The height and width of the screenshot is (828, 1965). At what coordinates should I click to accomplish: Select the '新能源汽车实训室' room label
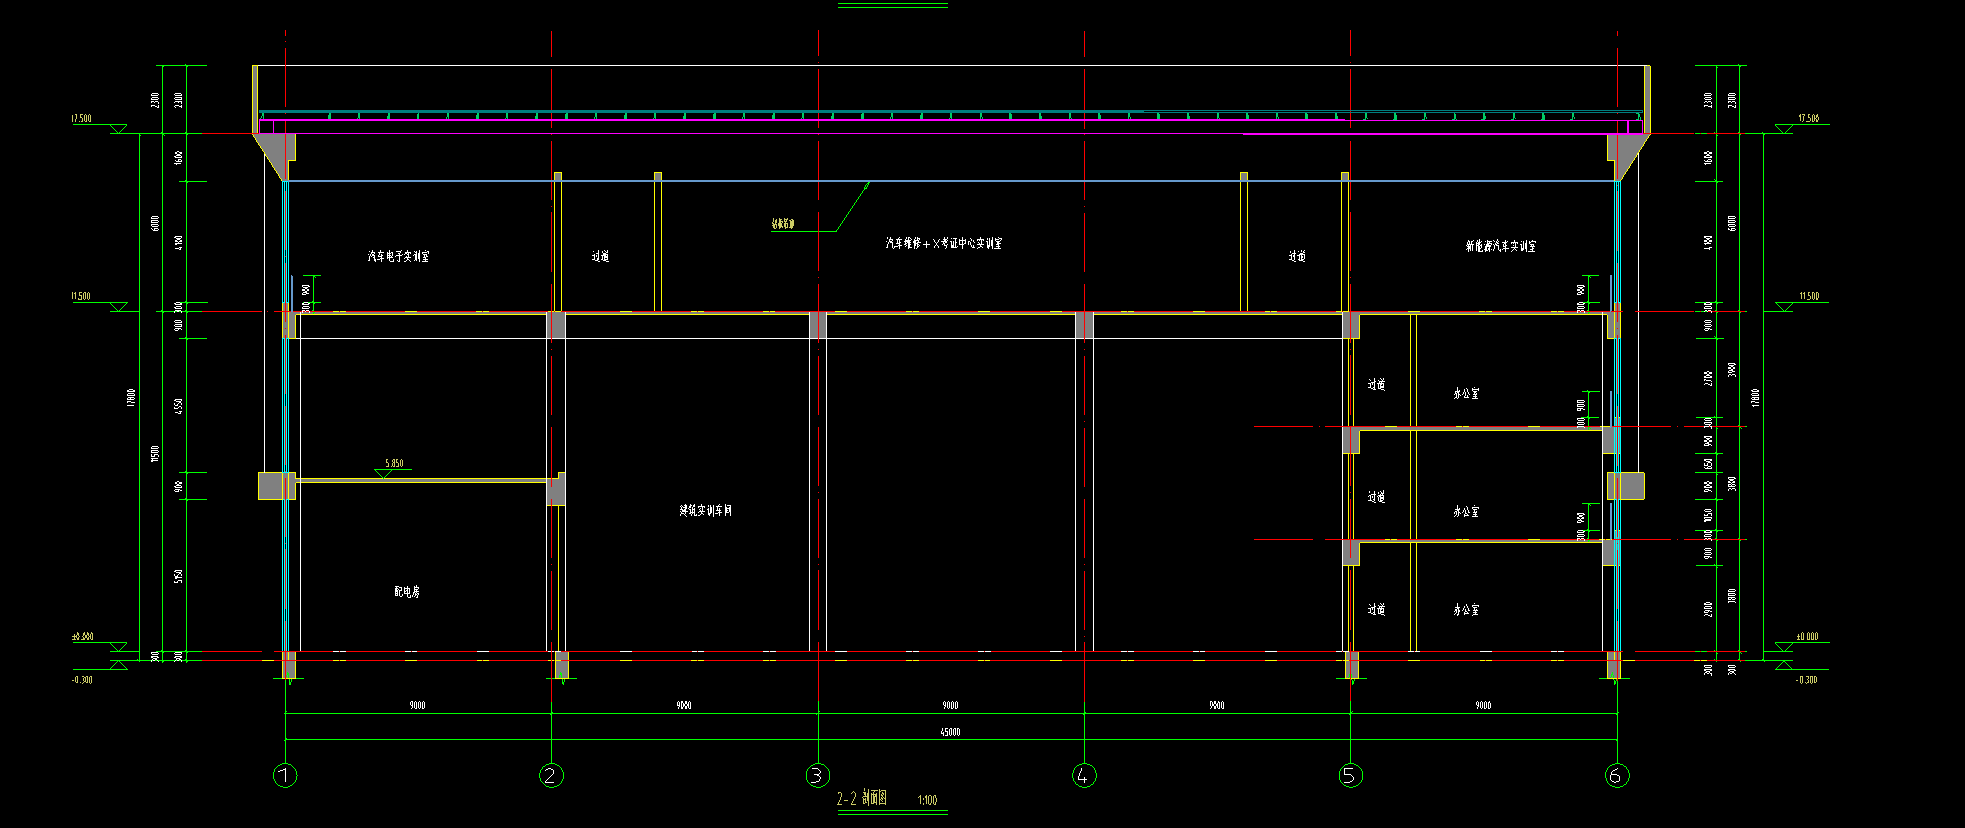[1501, 245]
